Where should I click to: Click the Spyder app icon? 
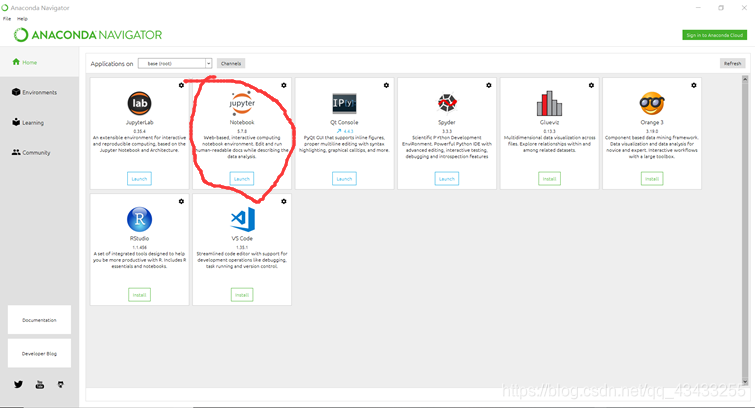[x=447, y=103]
